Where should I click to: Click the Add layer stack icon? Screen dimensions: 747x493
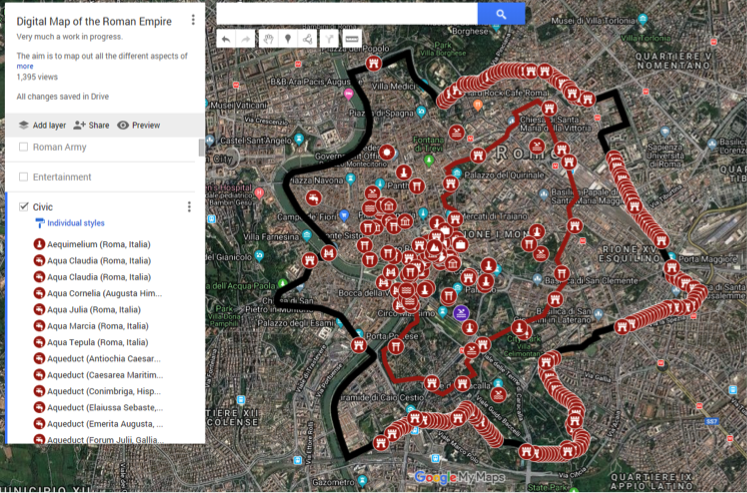point(23,125)
